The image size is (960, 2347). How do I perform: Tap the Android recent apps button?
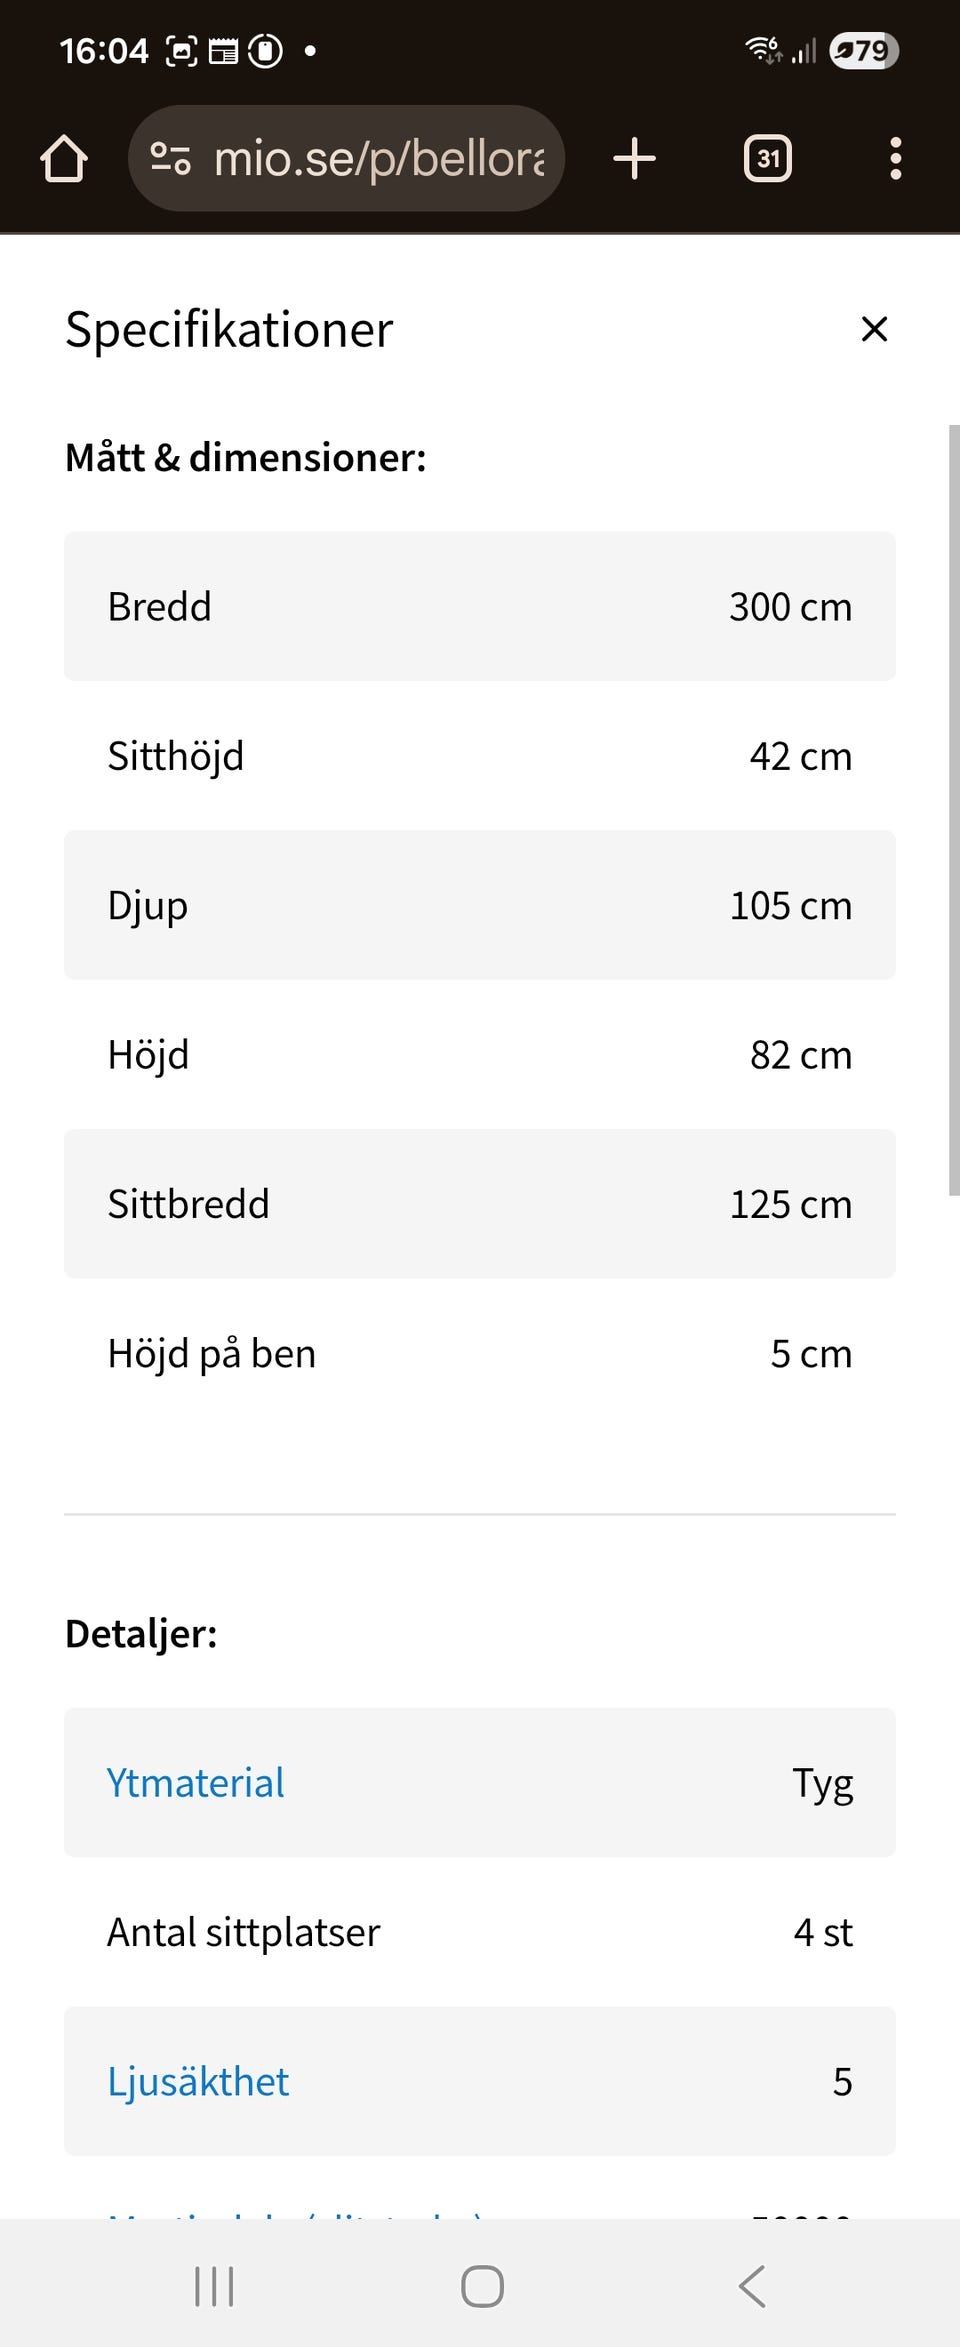(214, 2286)
